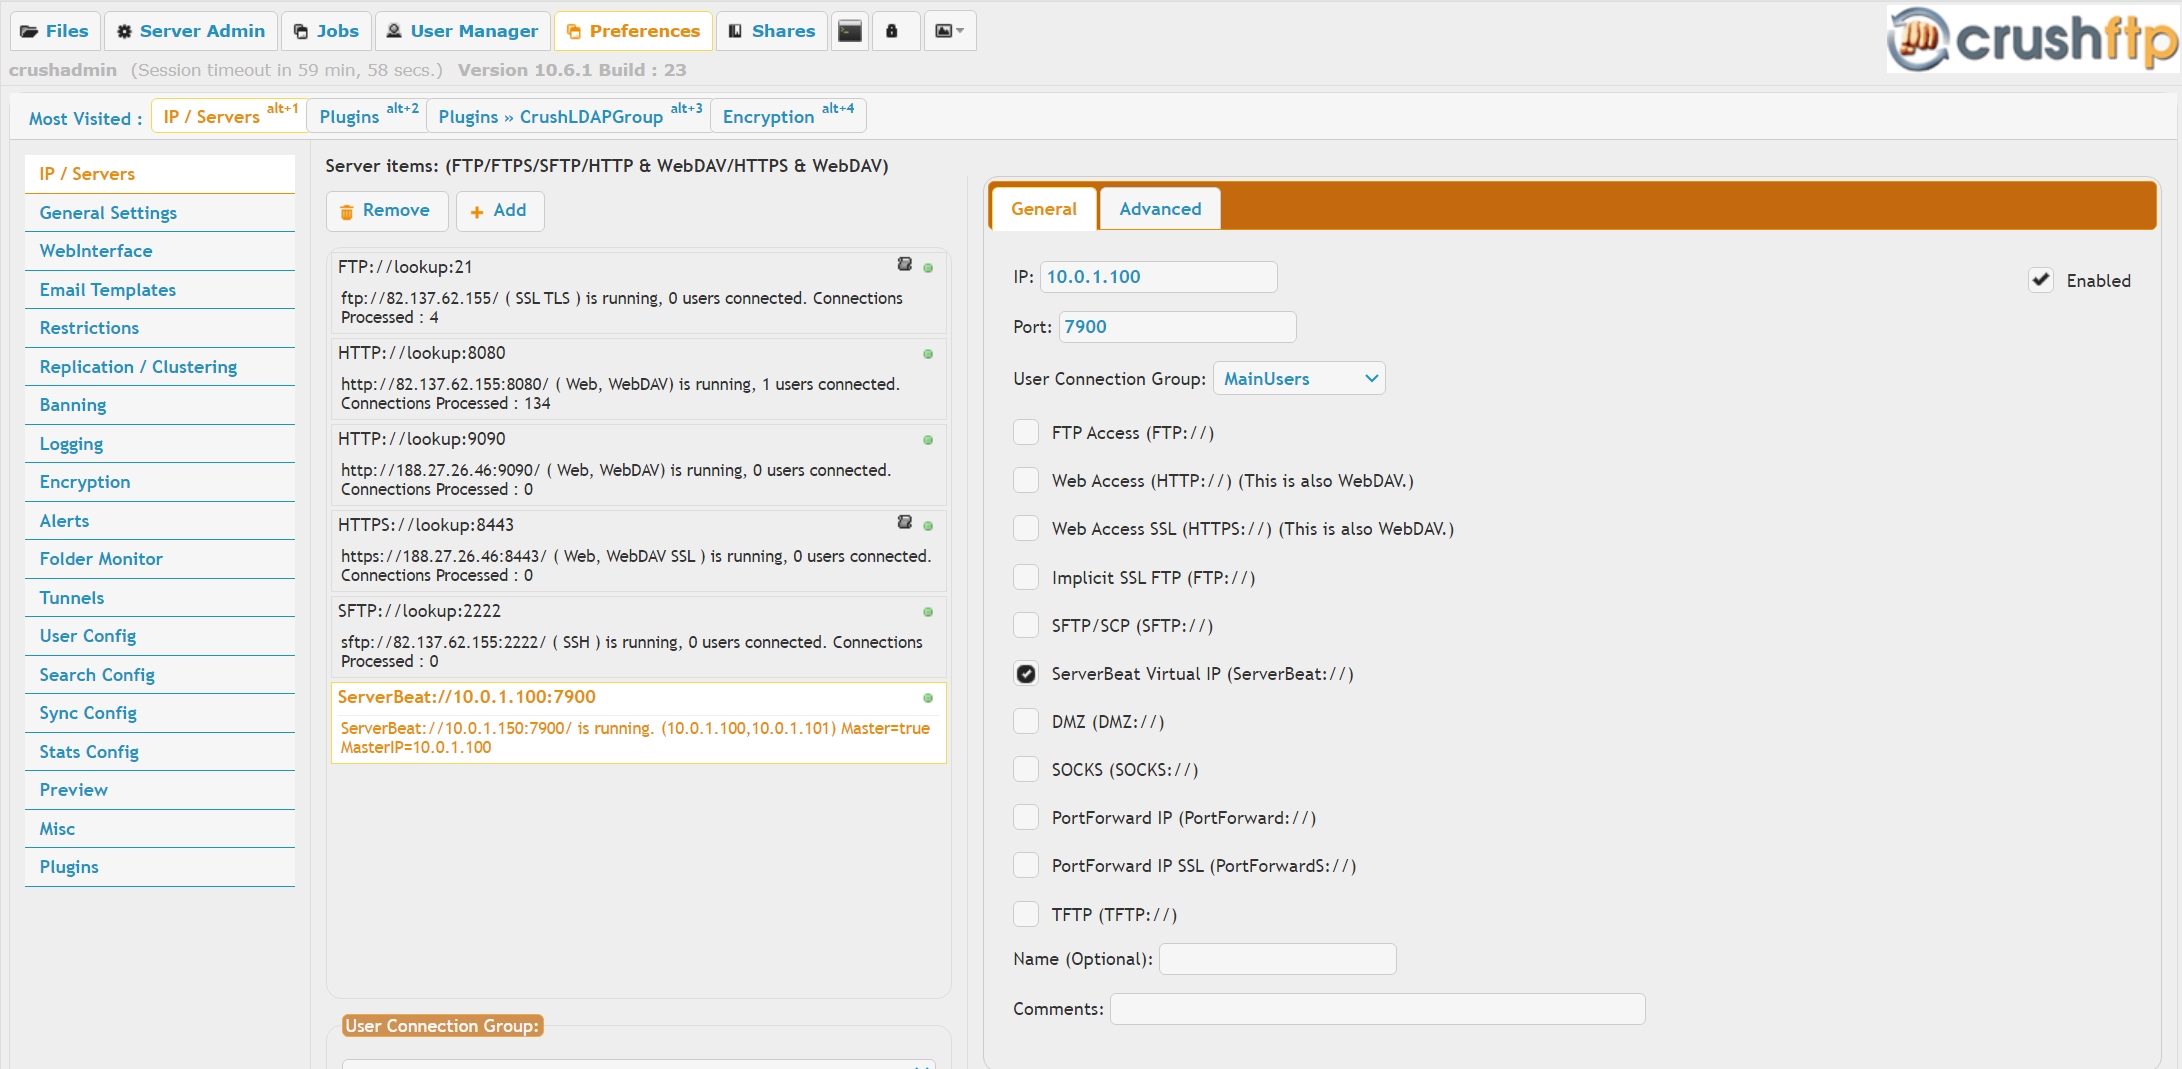Select FTP://lookup:21 server item
2182x1069 pixels.
[x=638, y=291]
